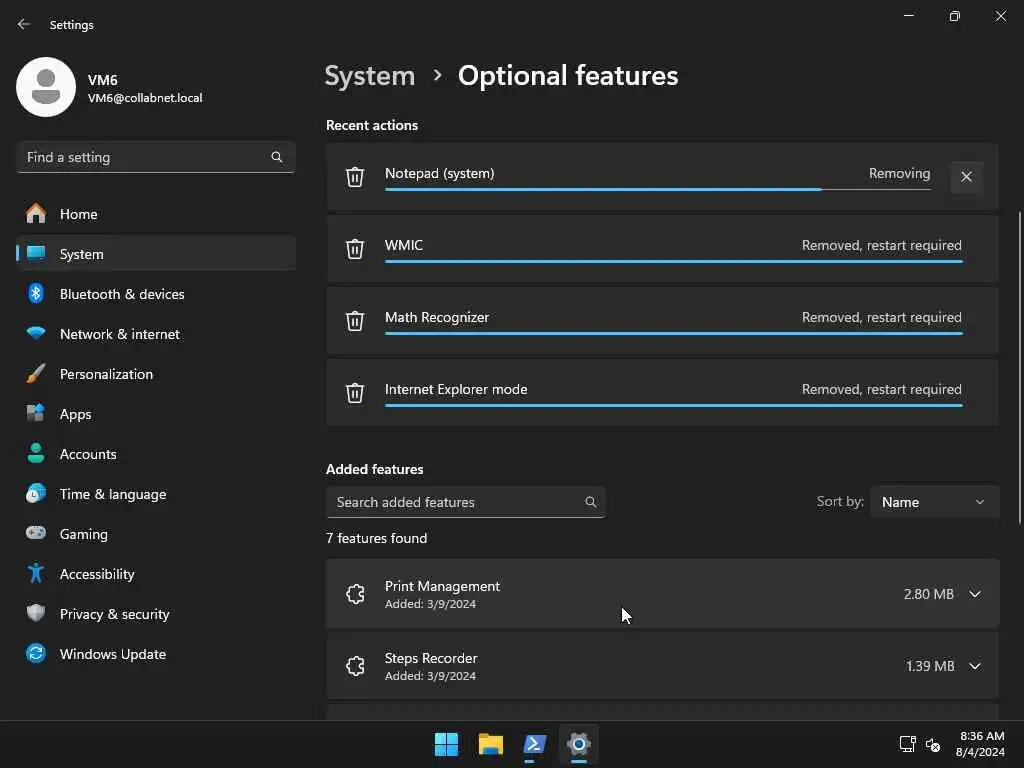
Task: Click the Print Management feature gear icon
Action: (355, 594)
